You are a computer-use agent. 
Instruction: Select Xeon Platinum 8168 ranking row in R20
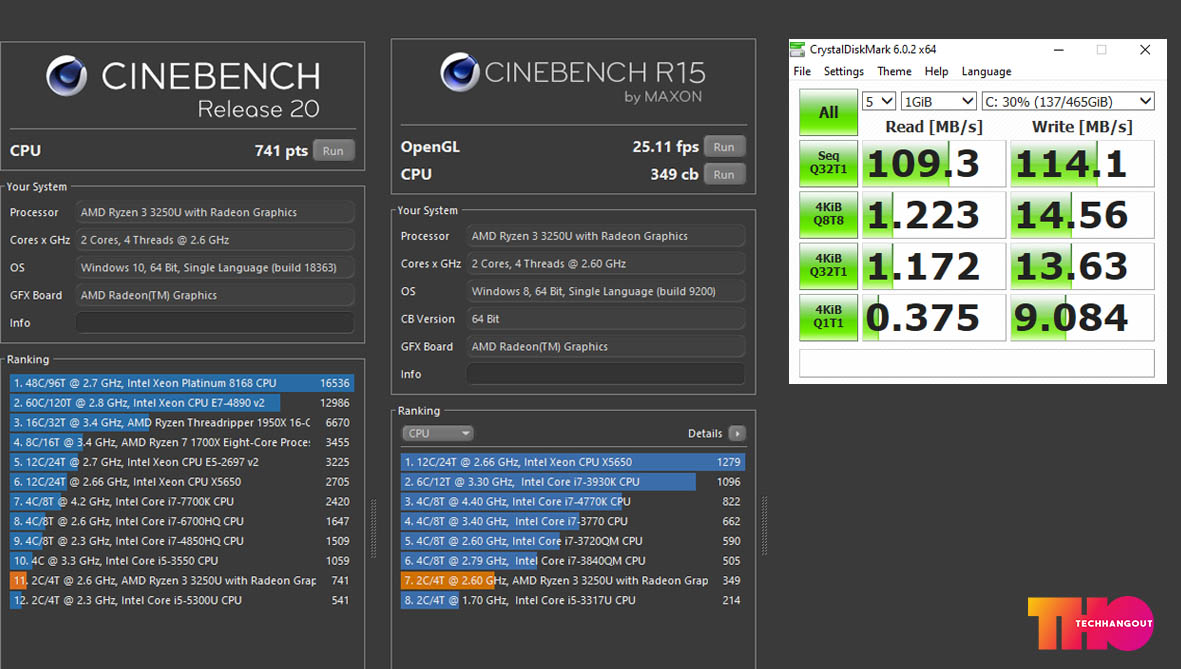[x=182, y=383]
